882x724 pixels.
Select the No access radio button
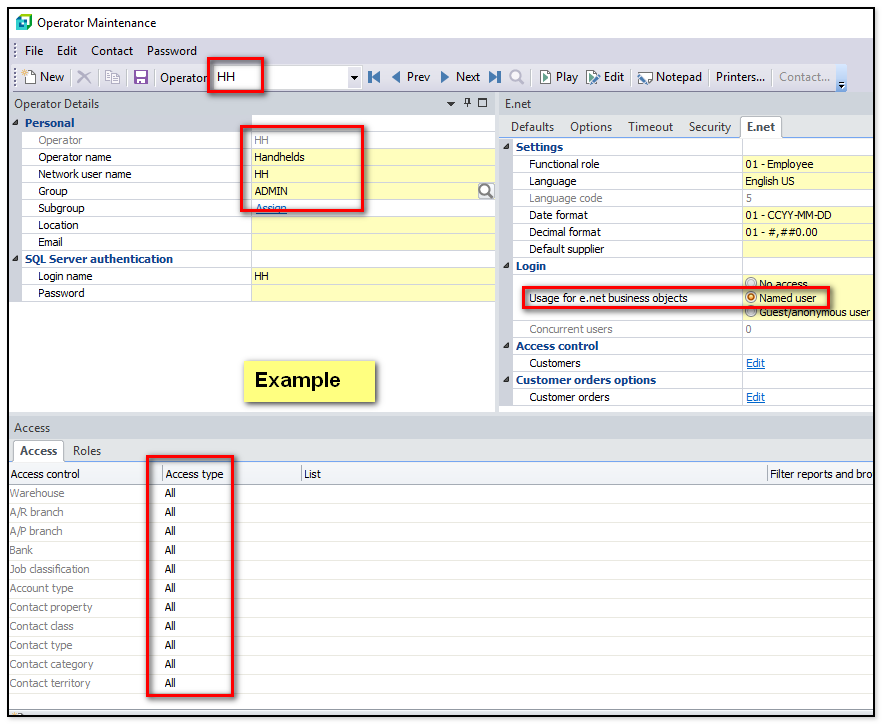point(751,284)
